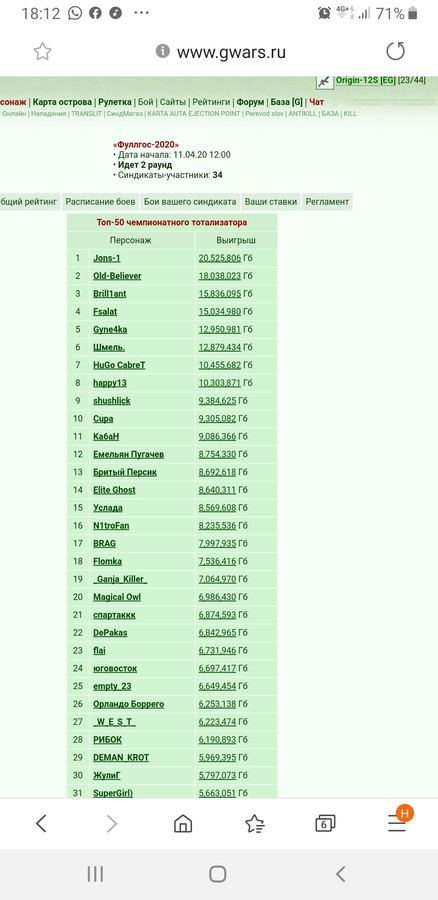The image size is (438, 900).
Task: Open the Origin-12S weapon link at top
Action: (x=366, y=80)
